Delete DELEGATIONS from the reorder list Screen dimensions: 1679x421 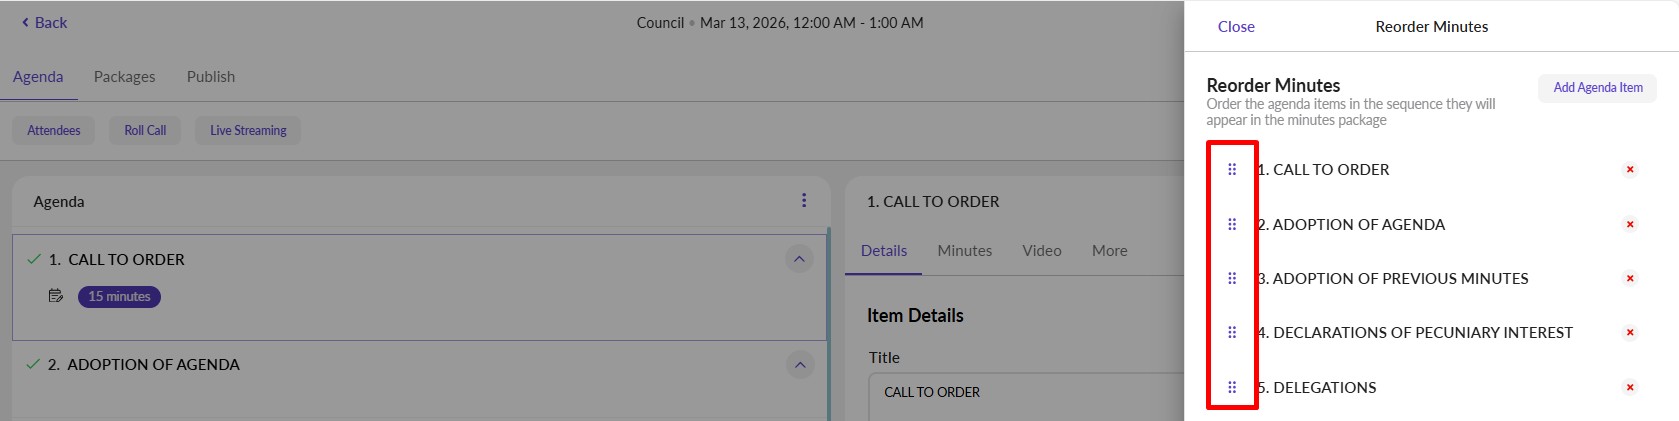coord(1630,387)
